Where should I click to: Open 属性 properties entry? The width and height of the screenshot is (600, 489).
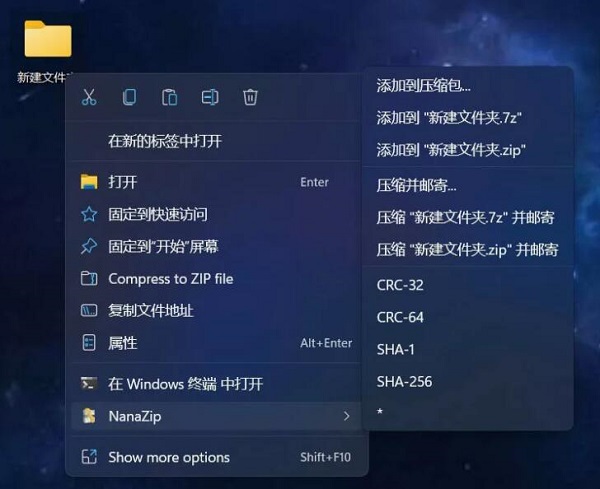123,343
